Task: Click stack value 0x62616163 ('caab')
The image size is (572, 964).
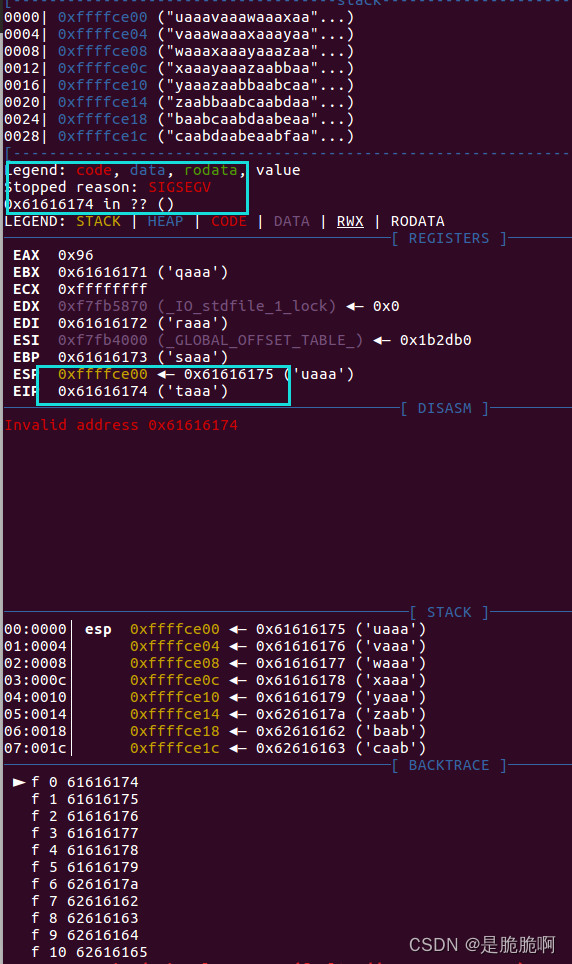Action: [341, 748]
